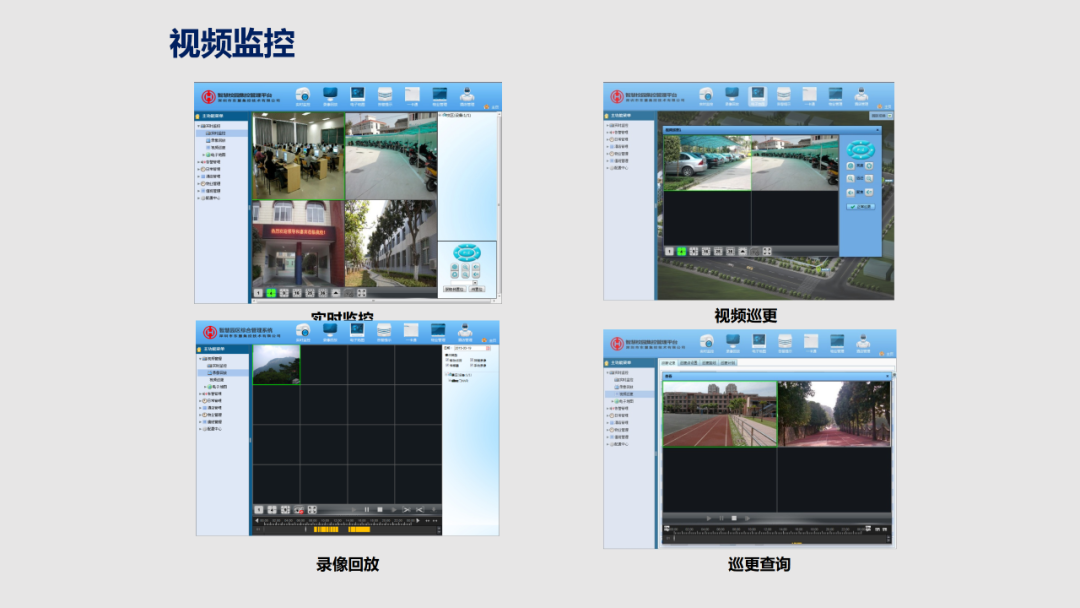
Task: Click stop button in 巡更查询 window control bar
Action: (x=734, y=518)
